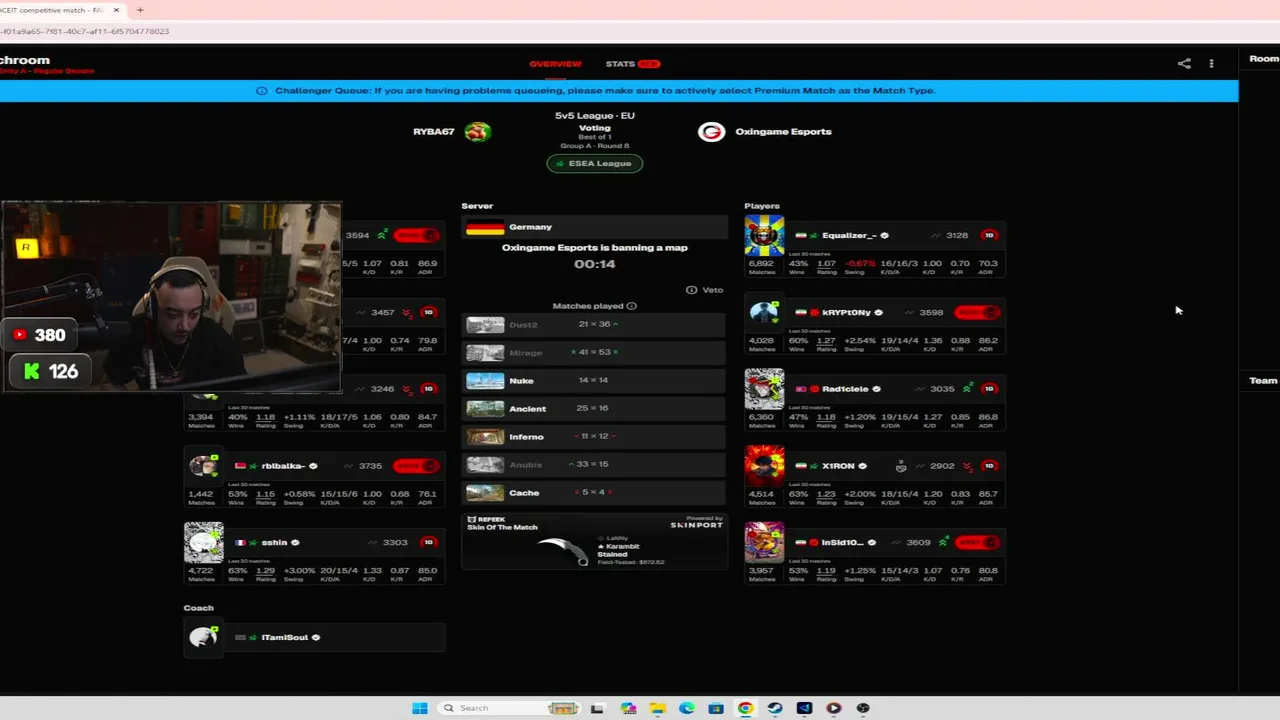Click the browser address bar URL
This screenshot has height=720, width=1280.
point(85,31)
